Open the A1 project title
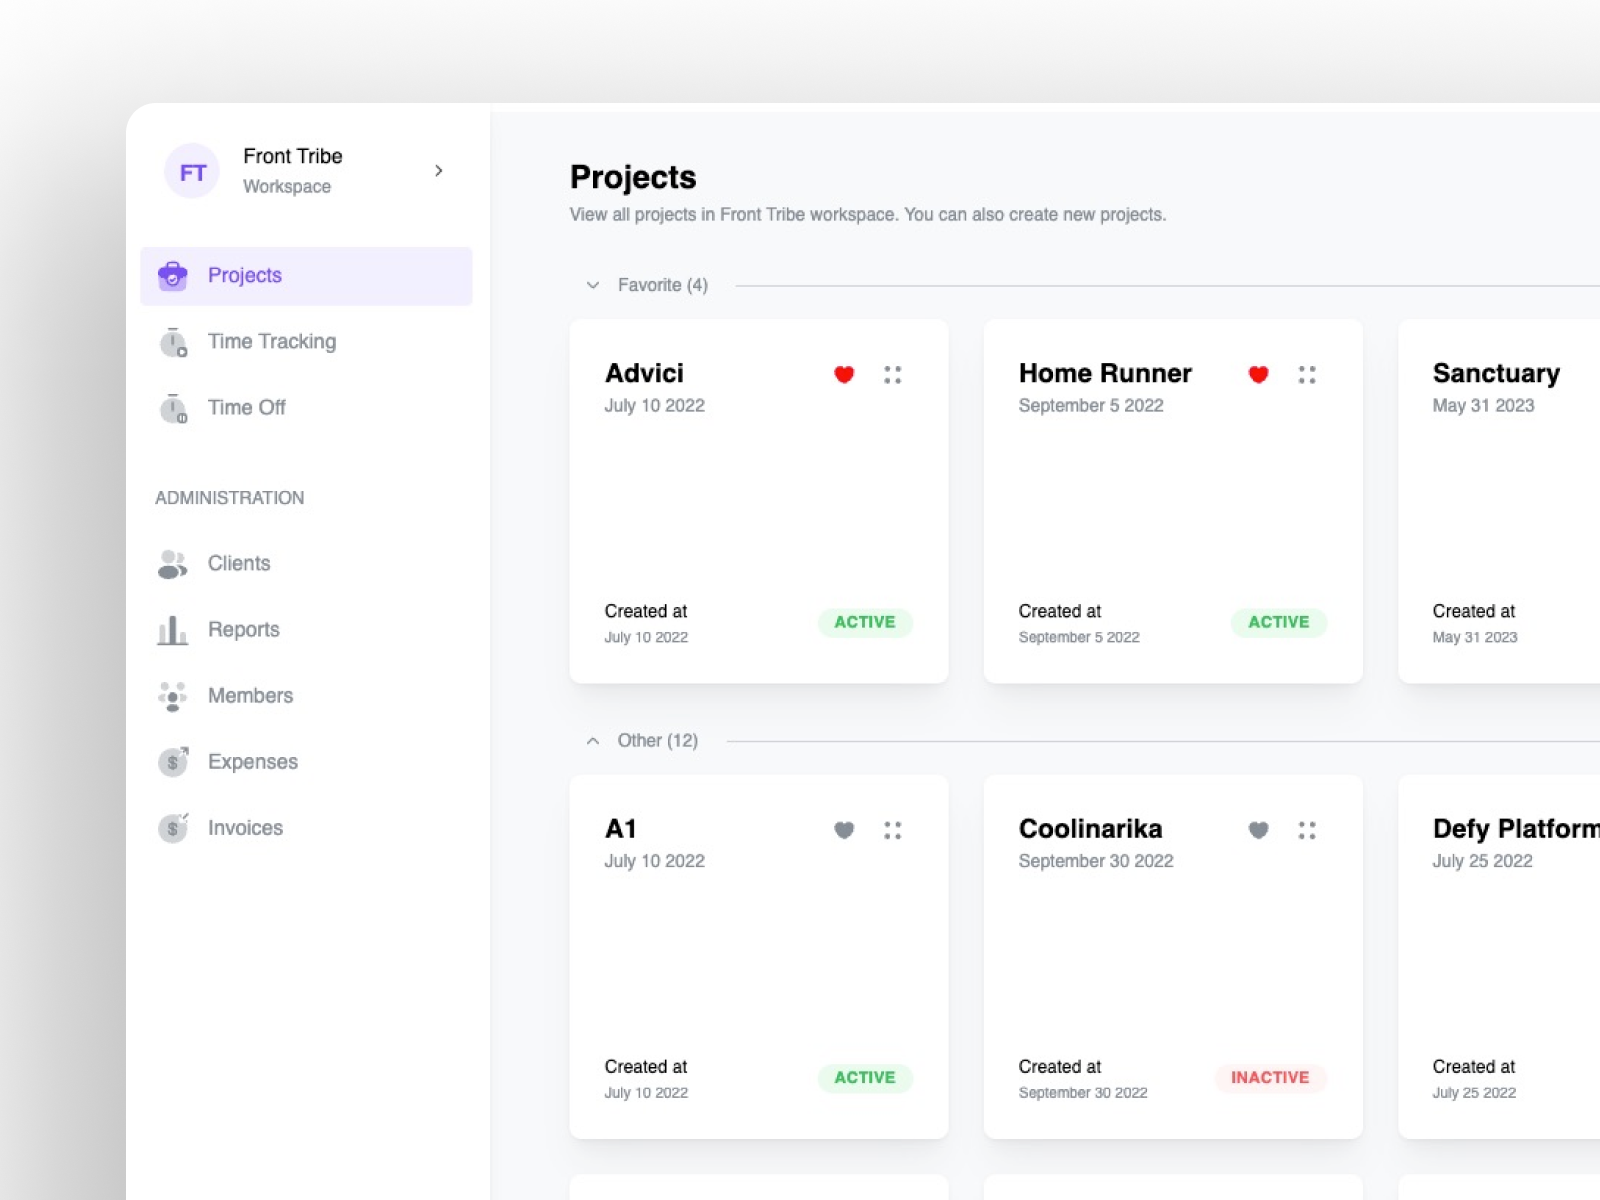This screenshot has width=1600, height=1200. click(621, 829)
